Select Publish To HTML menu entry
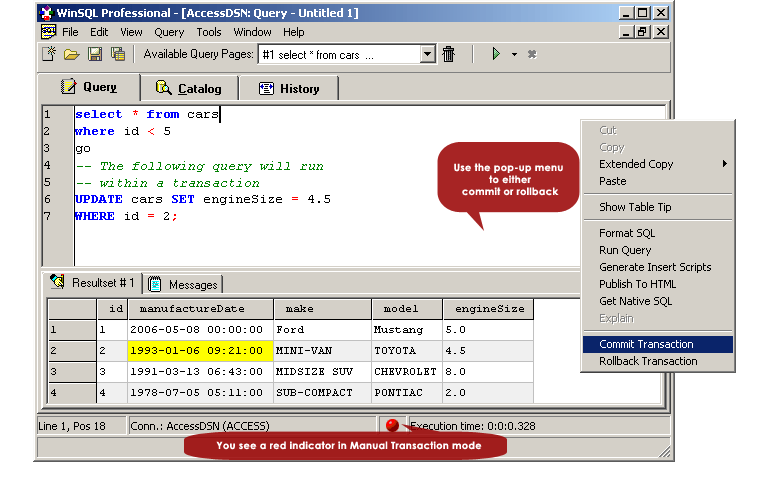This screenshot has width=779, height=499. (658, 284)
